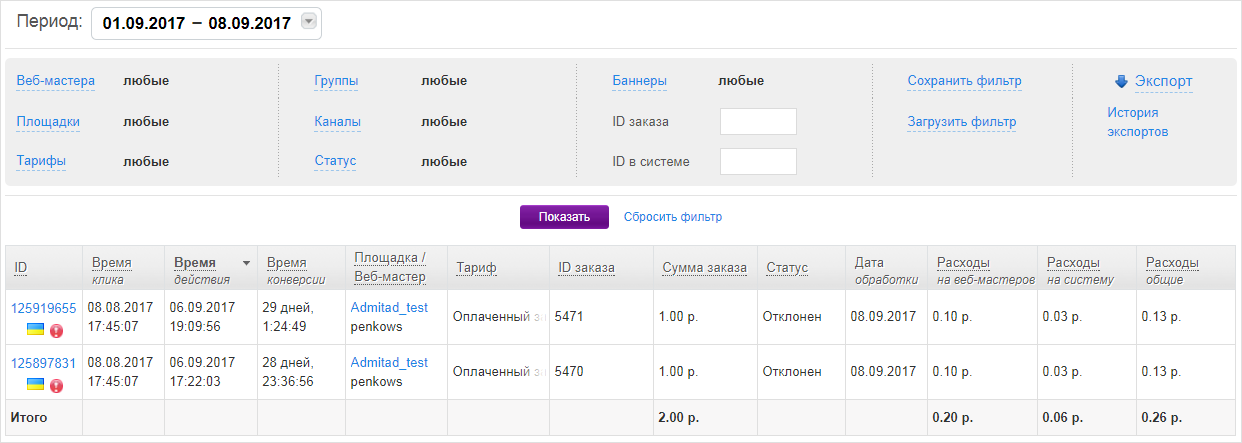Open the Период date range dropdown
Image resolution: width=1242 pixels, height=443 pixels.
[x=309, y=23]
